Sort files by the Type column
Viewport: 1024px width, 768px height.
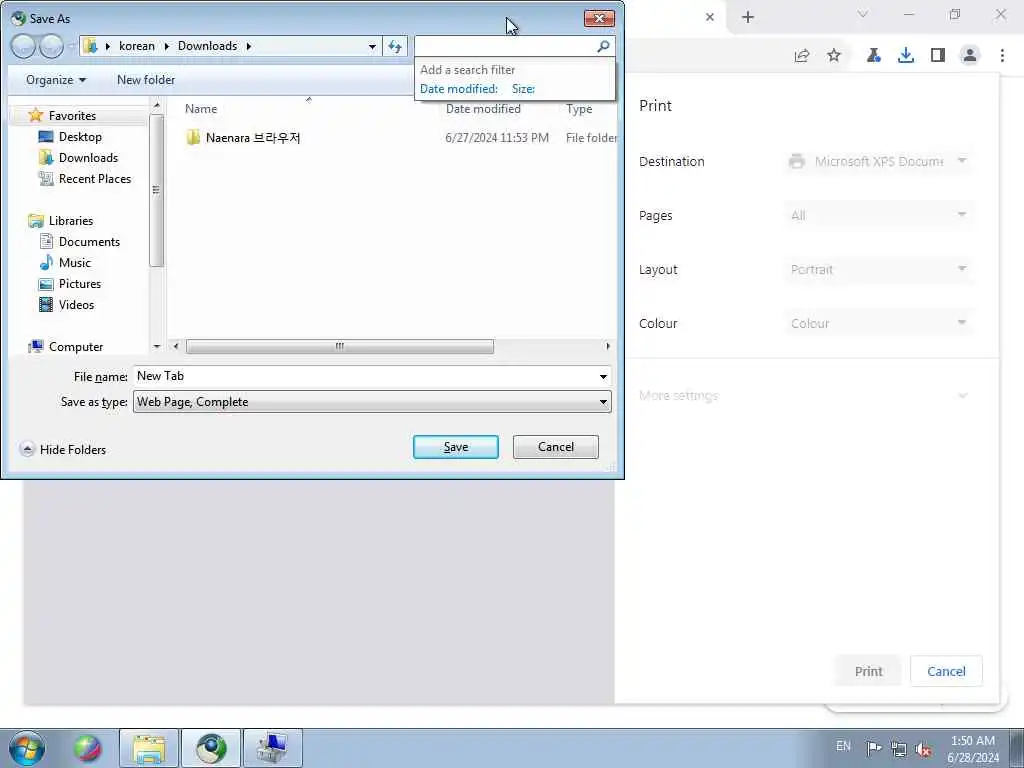point(579,109)
